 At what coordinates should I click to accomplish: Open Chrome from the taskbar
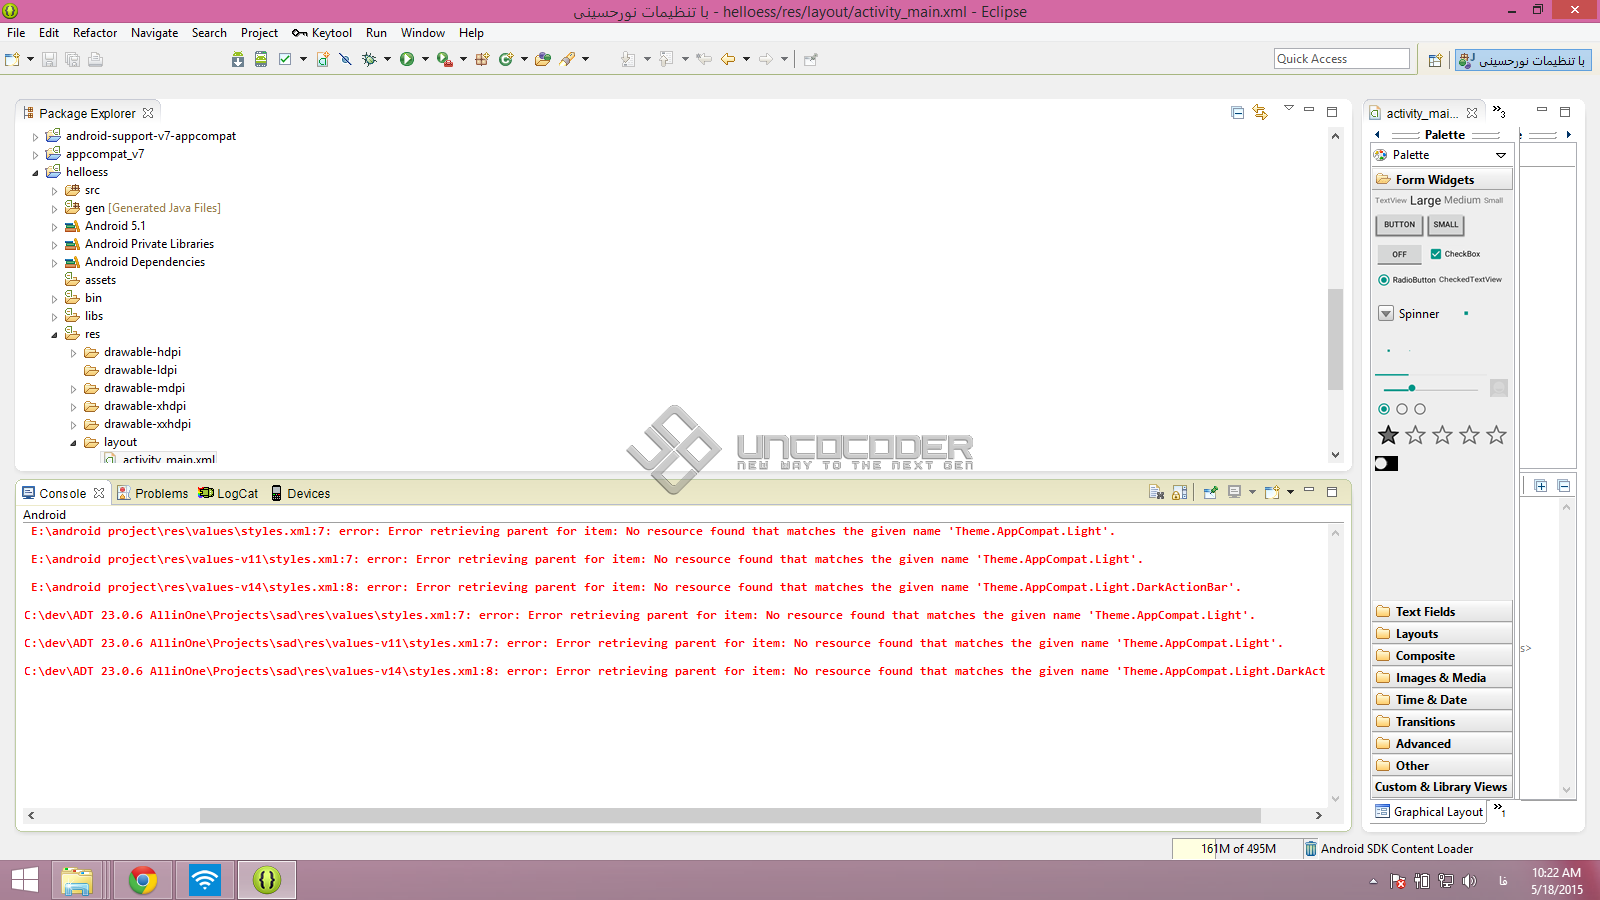[143, 880]
